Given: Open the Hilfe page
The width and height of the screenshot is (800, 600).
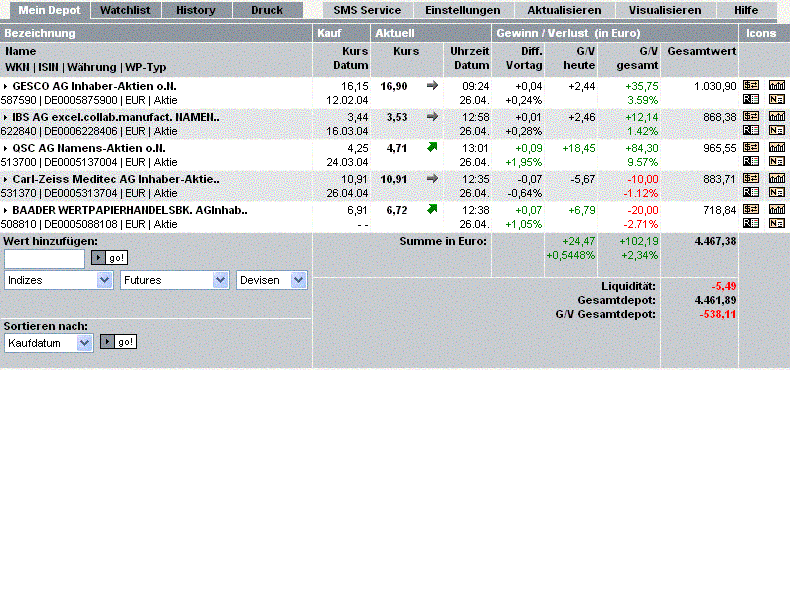Looking at the screenshot, I should tap(746, 10).
